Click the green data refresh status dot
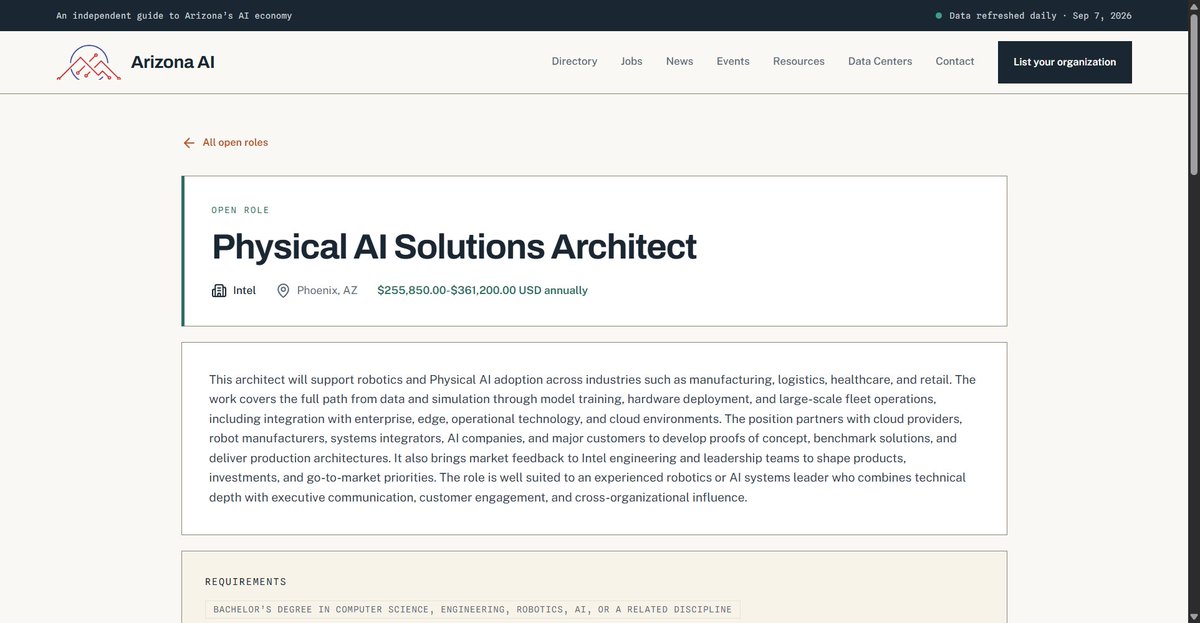 938,16
